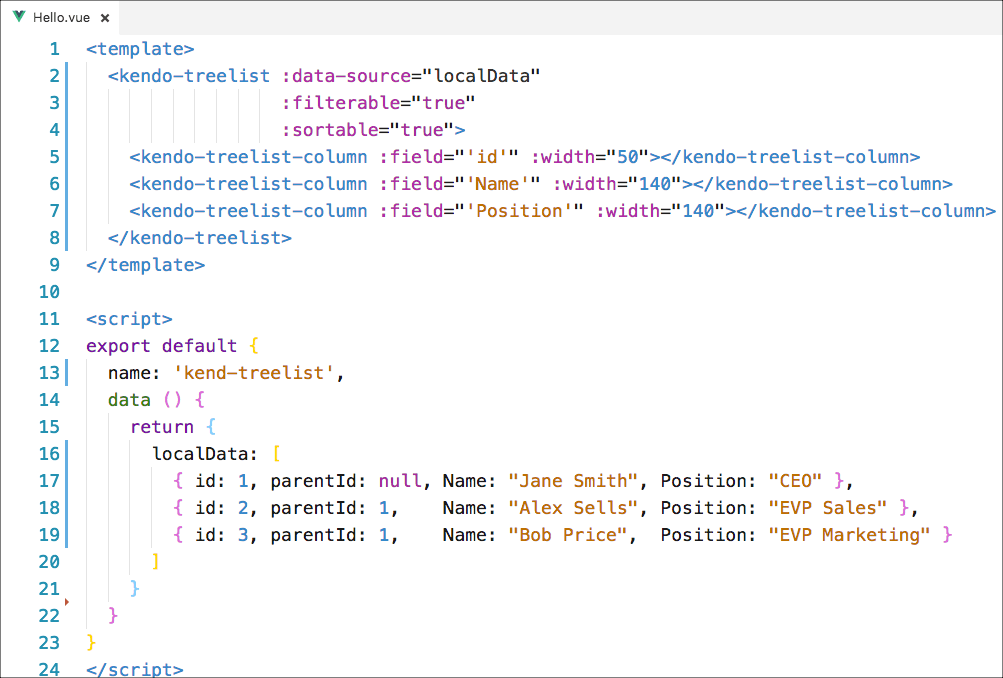
Task: Click the "EVP Marketing" string
Action: (849, 535)
